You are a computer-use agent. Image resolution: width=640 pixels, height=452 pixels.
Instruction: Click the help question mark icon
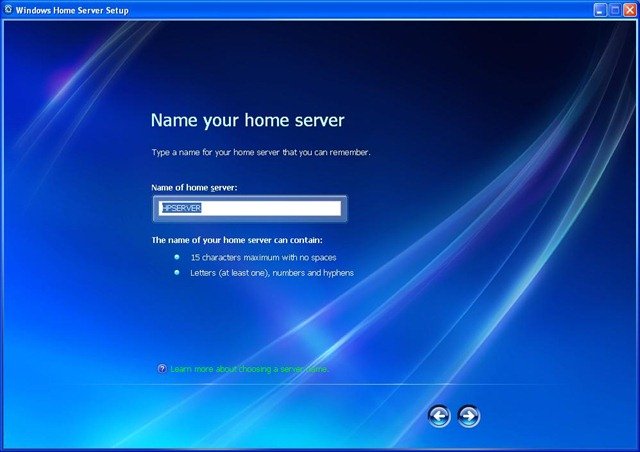point(162,369)
